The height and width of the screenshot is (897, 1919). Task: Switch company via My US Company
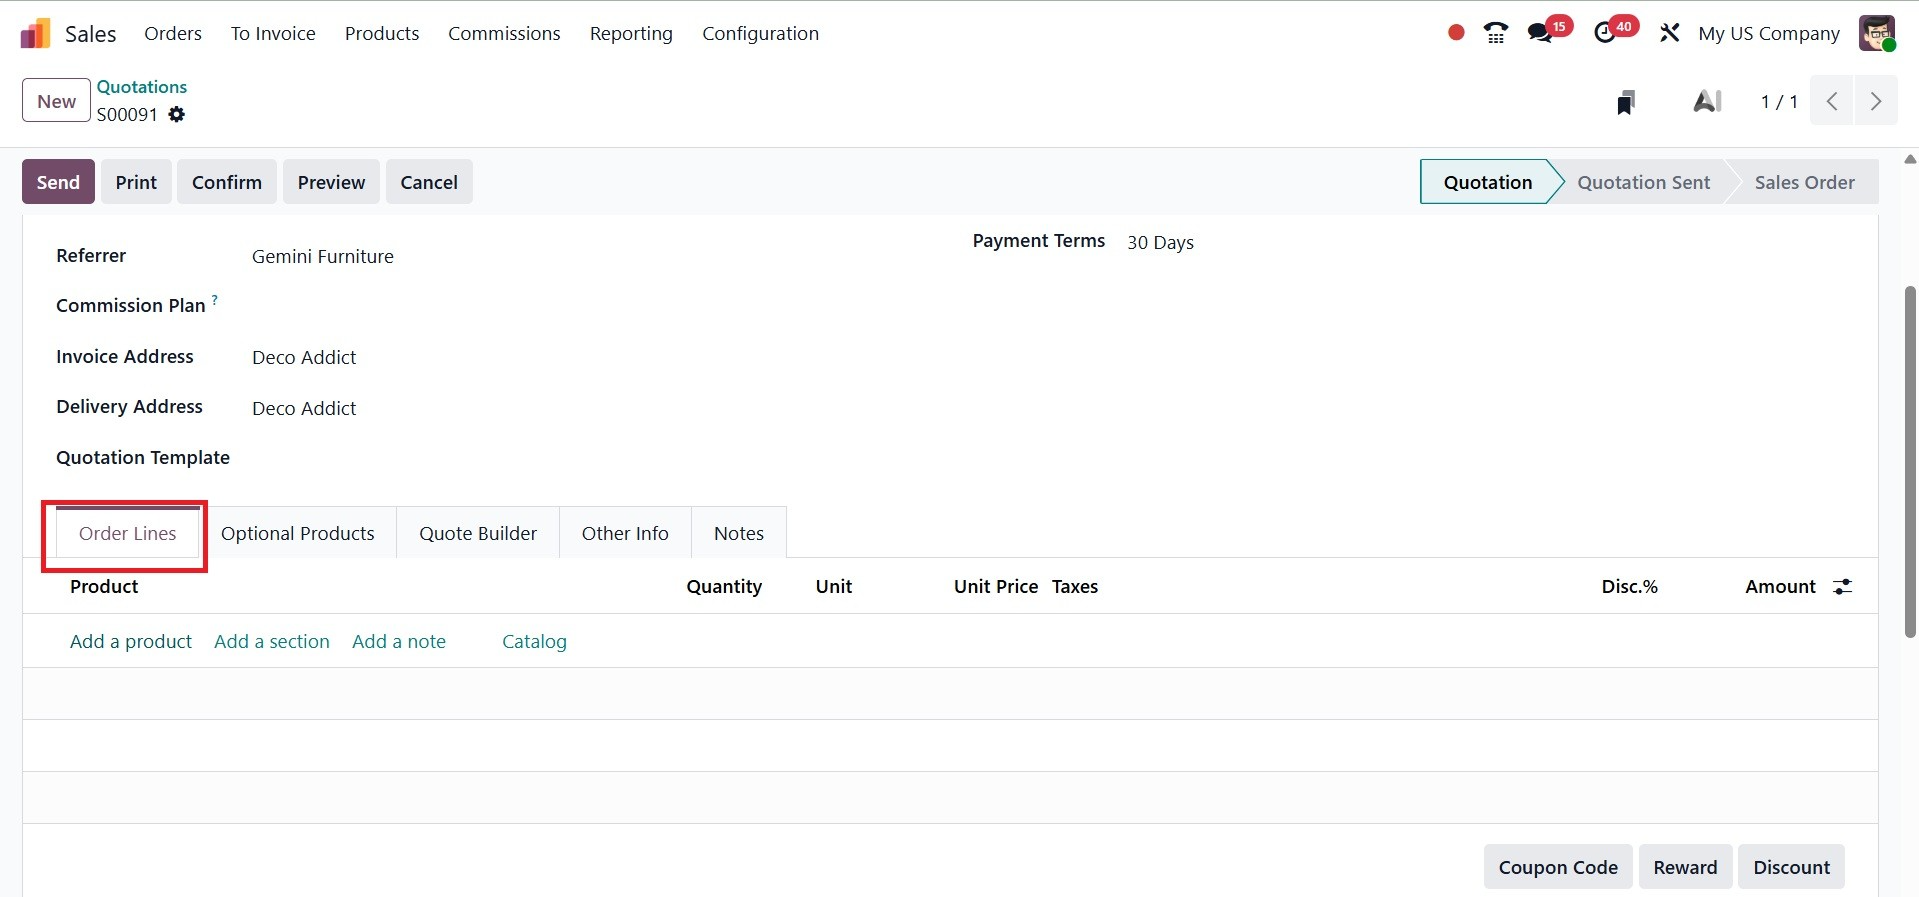[x=1769, y=33]
